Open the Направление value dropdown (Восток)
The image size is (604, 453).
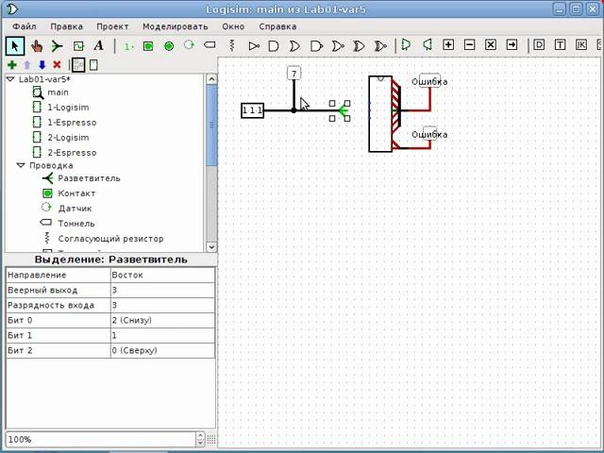point(163,275)
